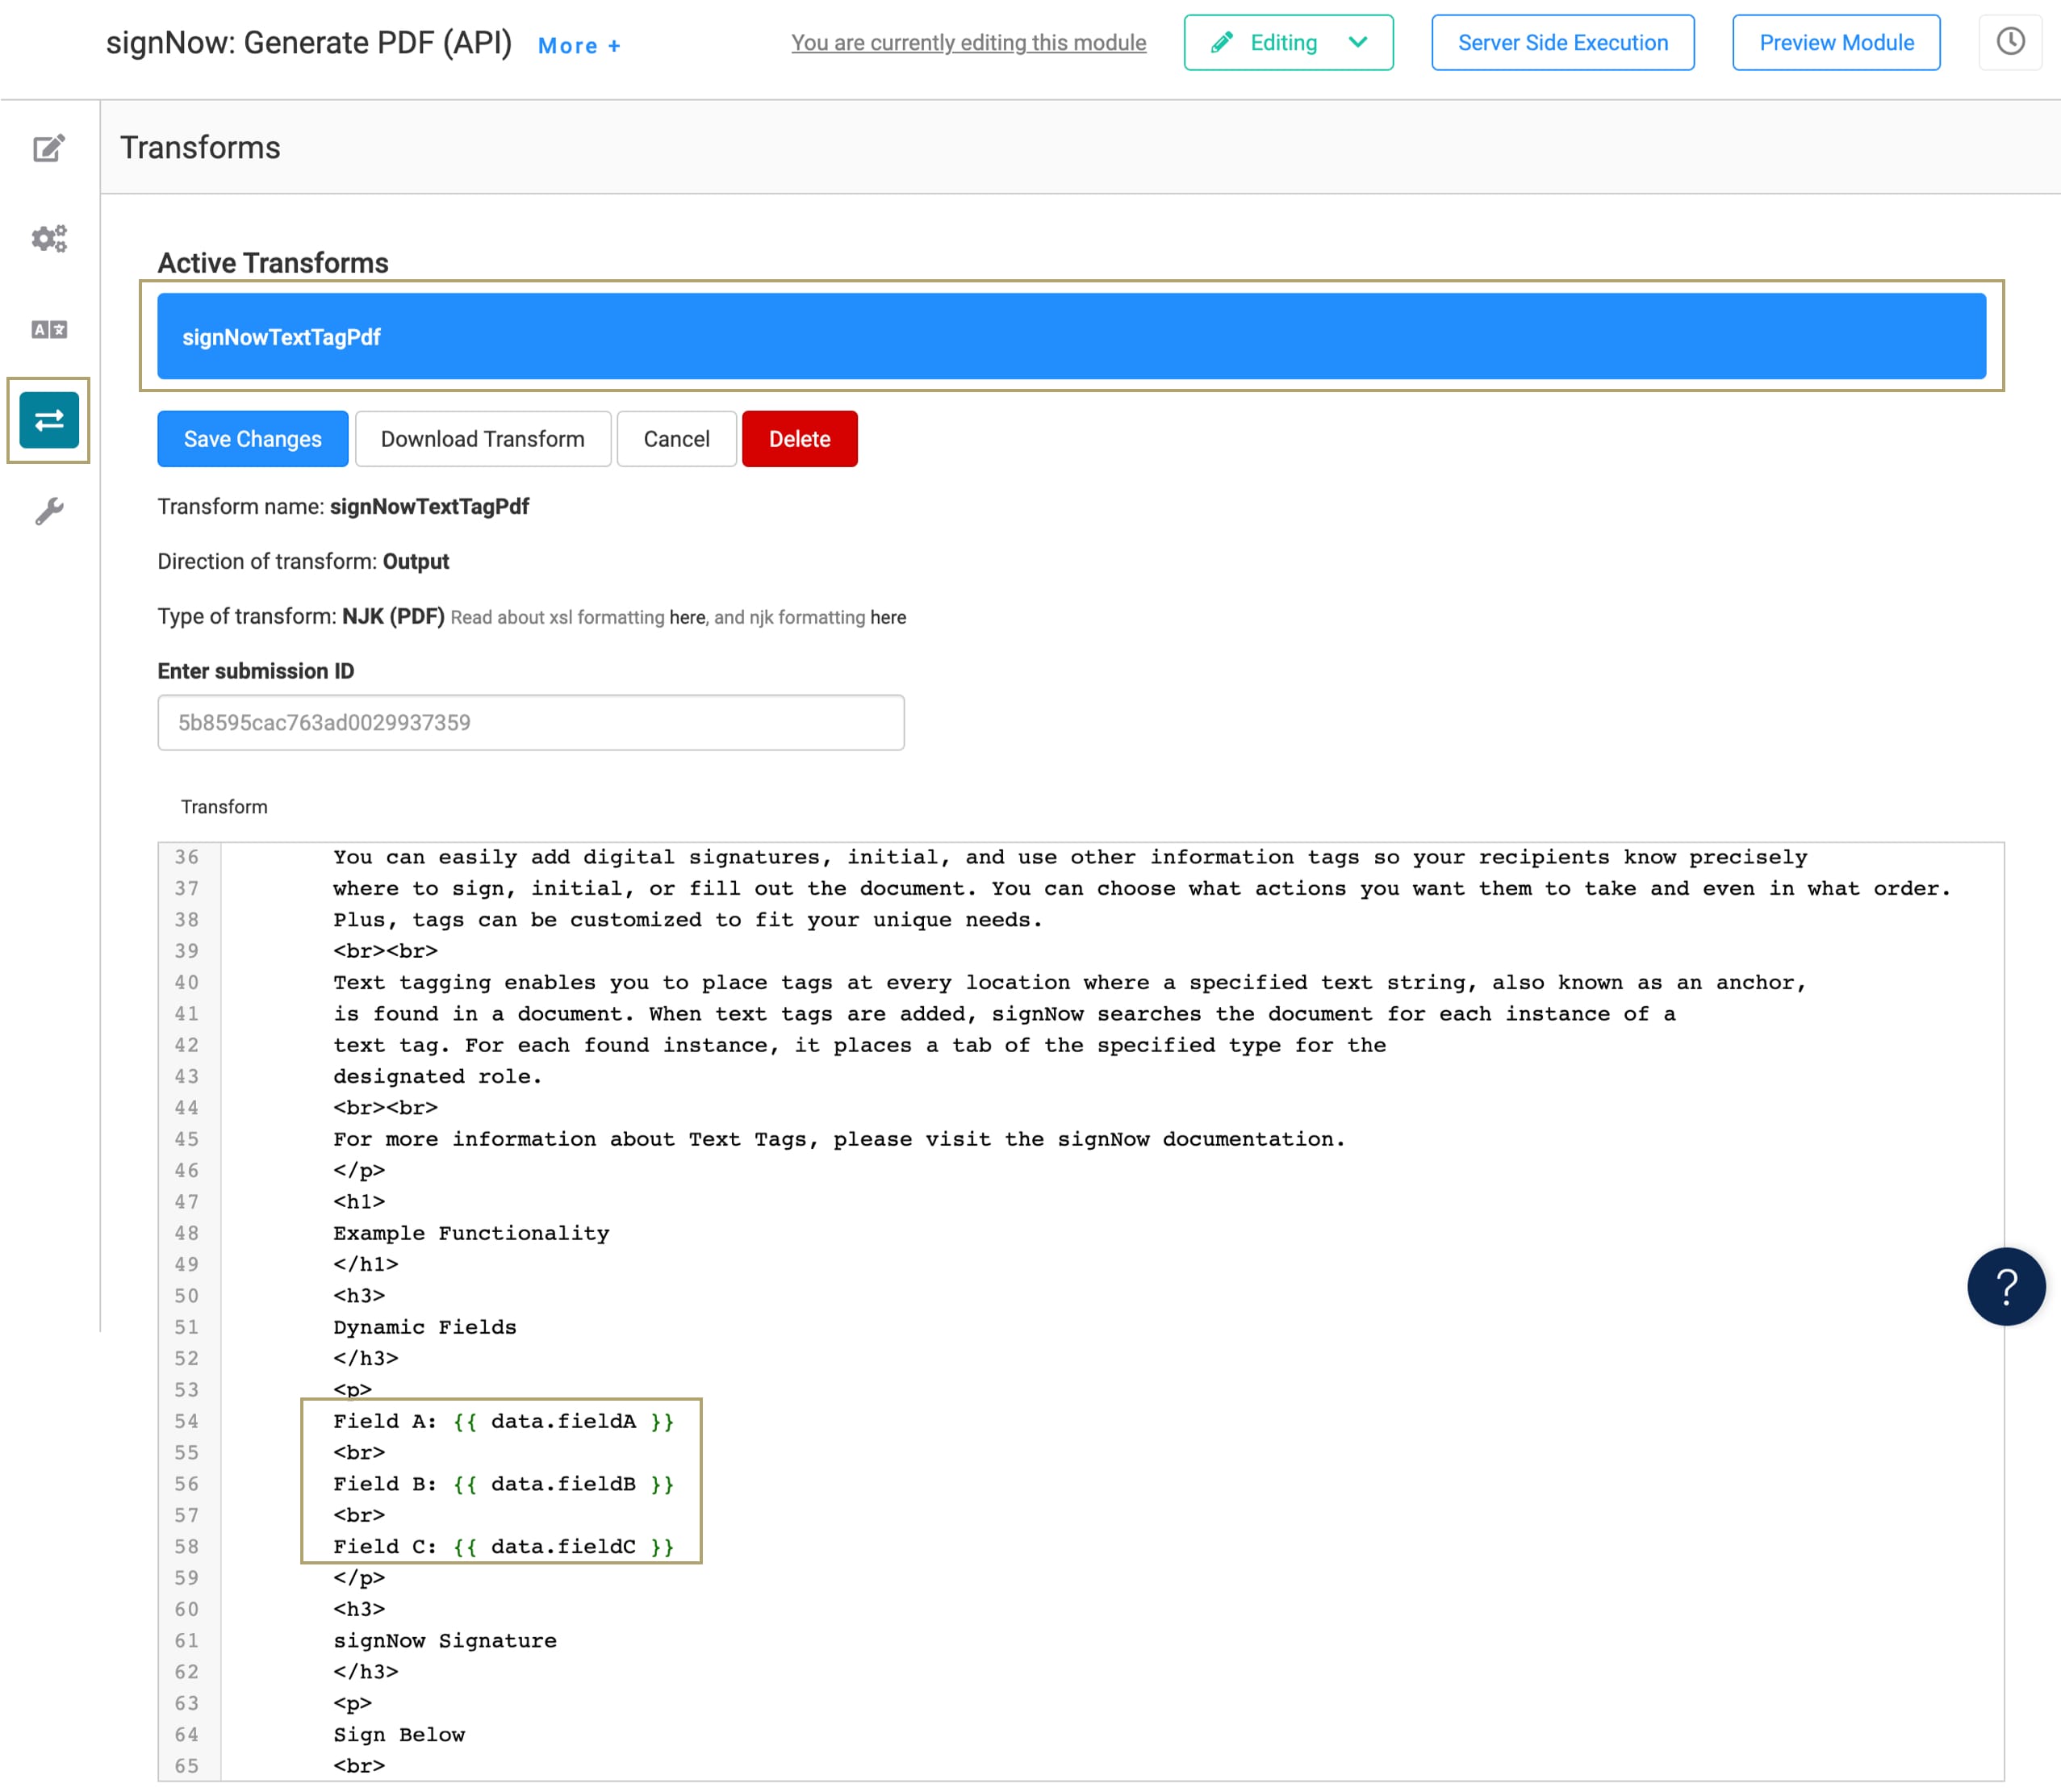Select the Transforms arrows icon in sidebar
The image size is (2061, 1792).
point(49,420)
